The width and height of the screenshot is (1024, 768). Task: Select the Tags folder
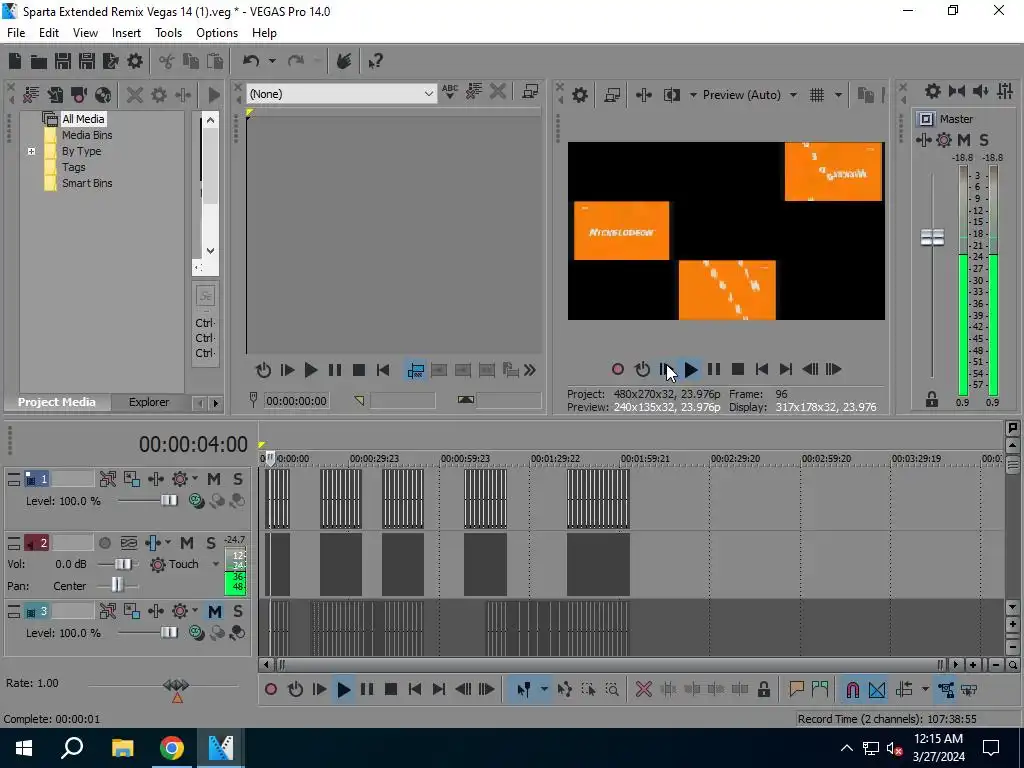pos(74,167)
